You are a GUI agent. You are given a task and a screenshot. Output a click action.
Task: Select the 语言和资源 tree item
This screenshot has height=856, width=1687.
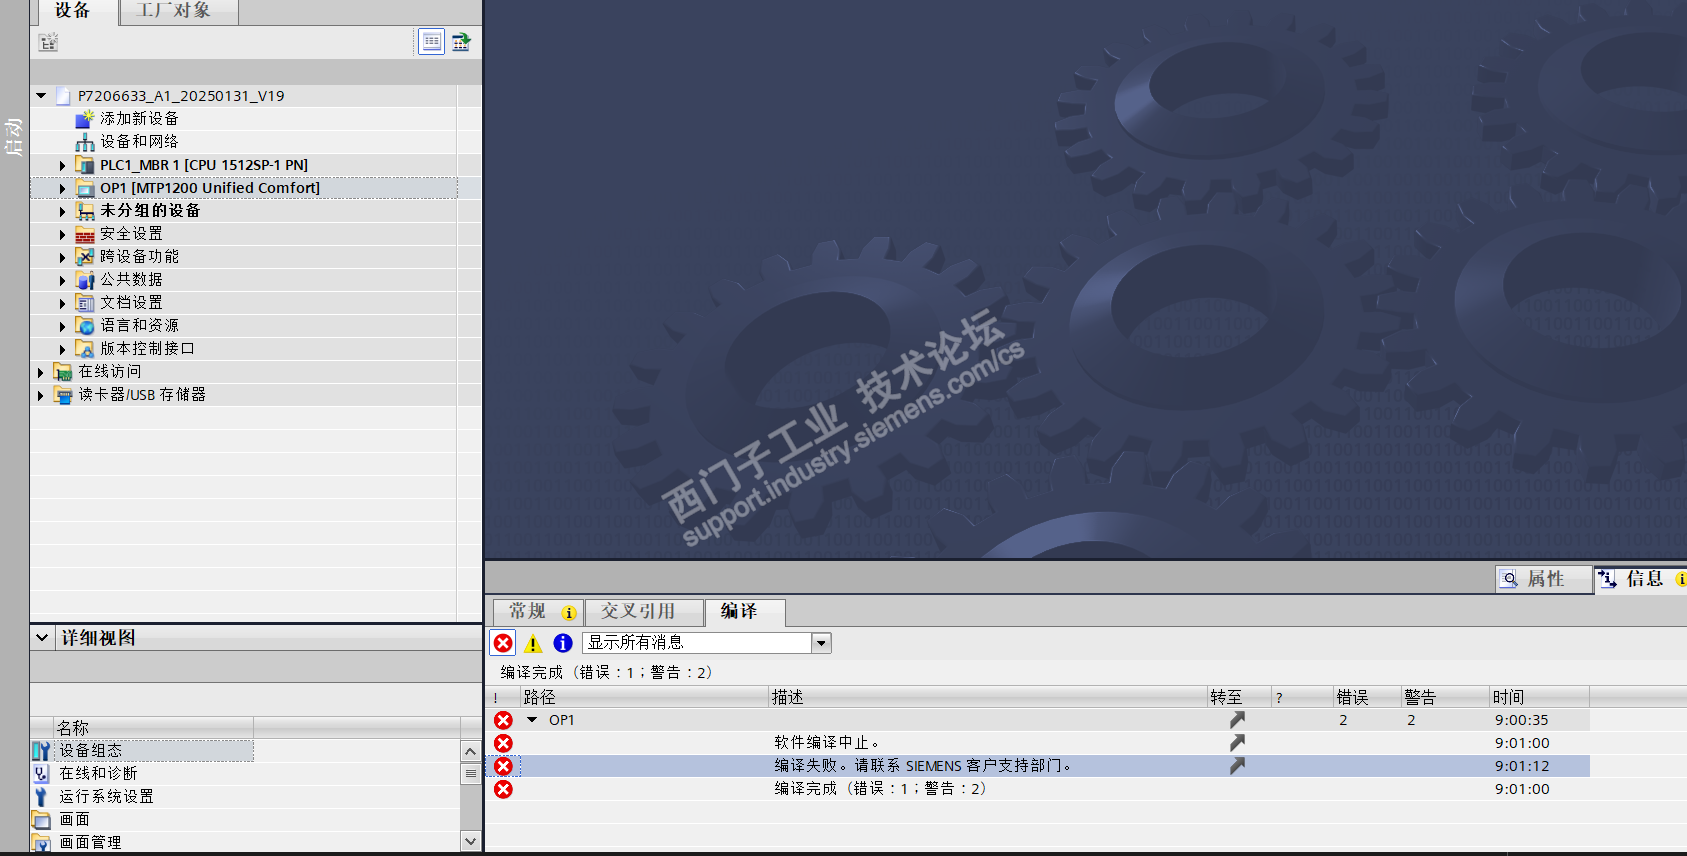[139, 326]
